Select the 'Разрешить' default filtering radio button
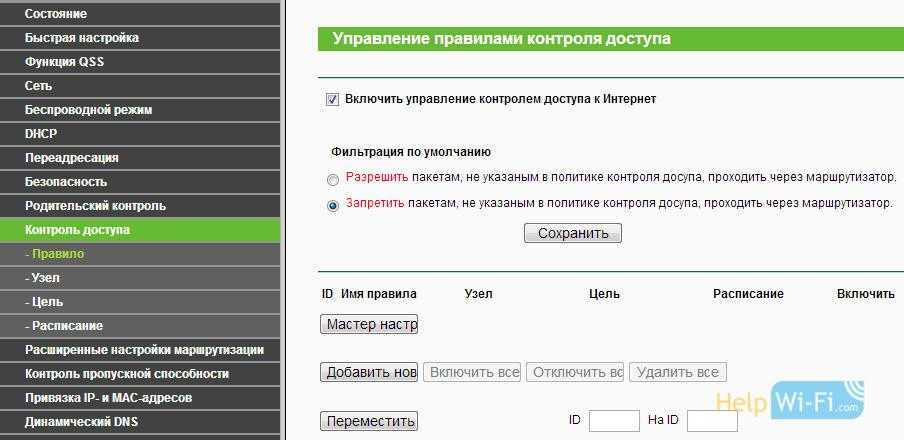This screenshot has width=904, height=440. point(333,180)
